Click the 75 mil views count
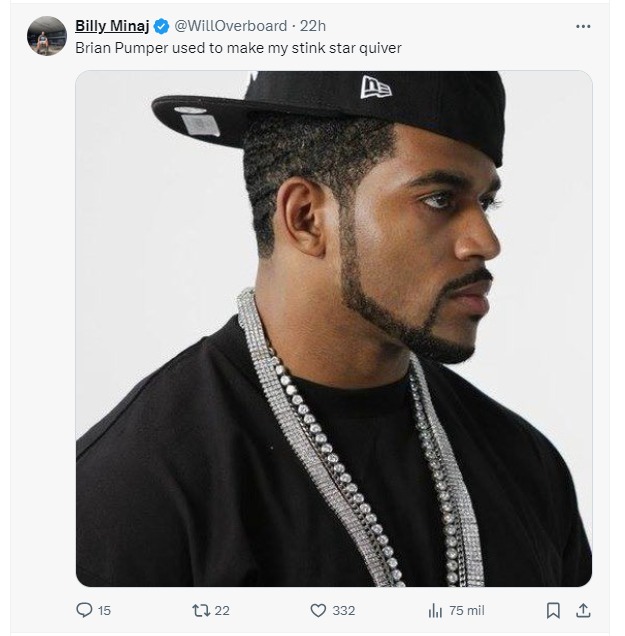This screenshot has width=625, height=636. [x=467, y=610]
